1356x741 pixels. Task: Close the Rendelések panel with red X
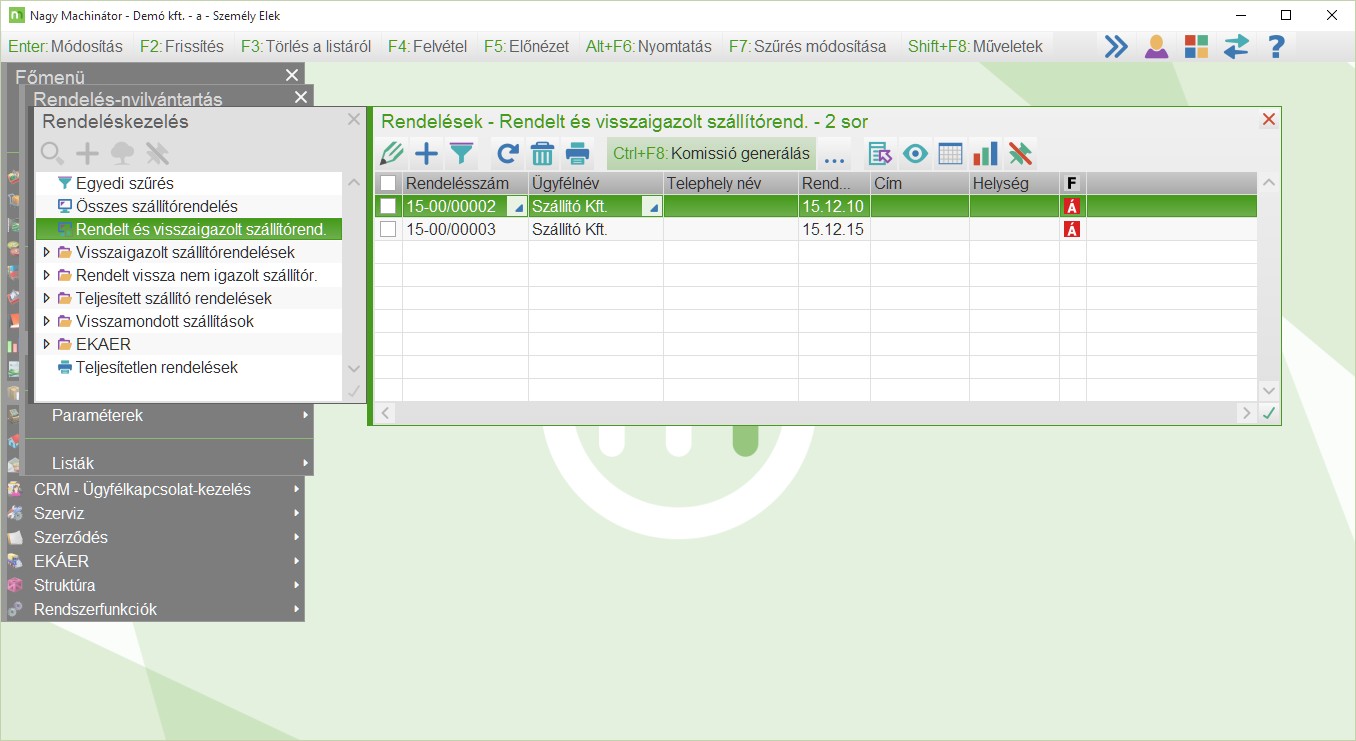pos(1269,120)
